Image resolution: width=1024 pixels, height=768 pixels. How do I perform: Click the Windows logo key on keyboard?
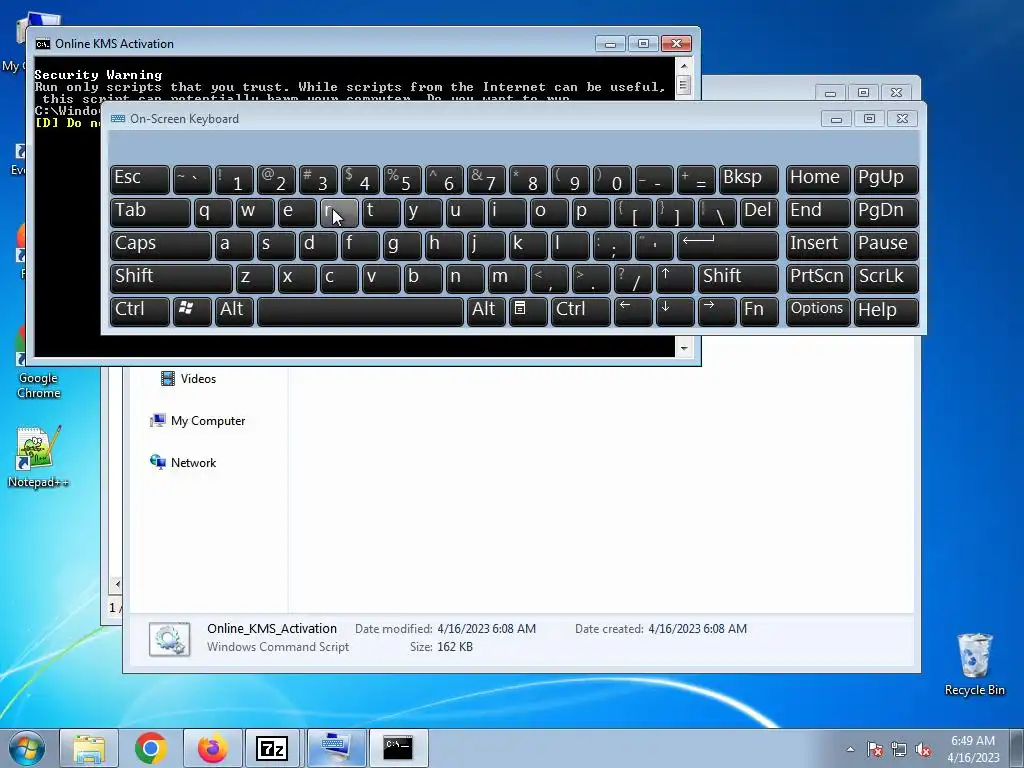tap(192, 311)
